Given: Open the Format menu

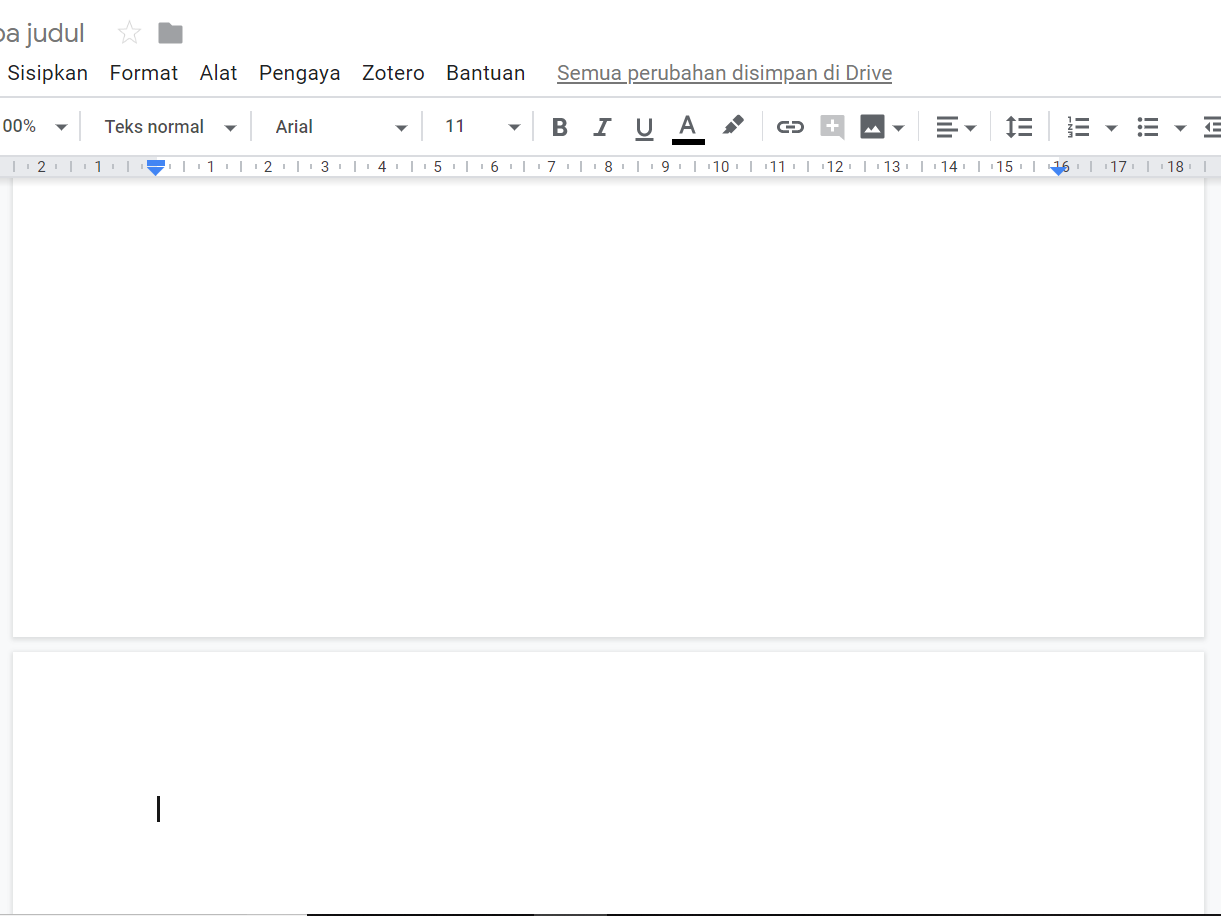Looking at the screenshot, I should point(144,73).
